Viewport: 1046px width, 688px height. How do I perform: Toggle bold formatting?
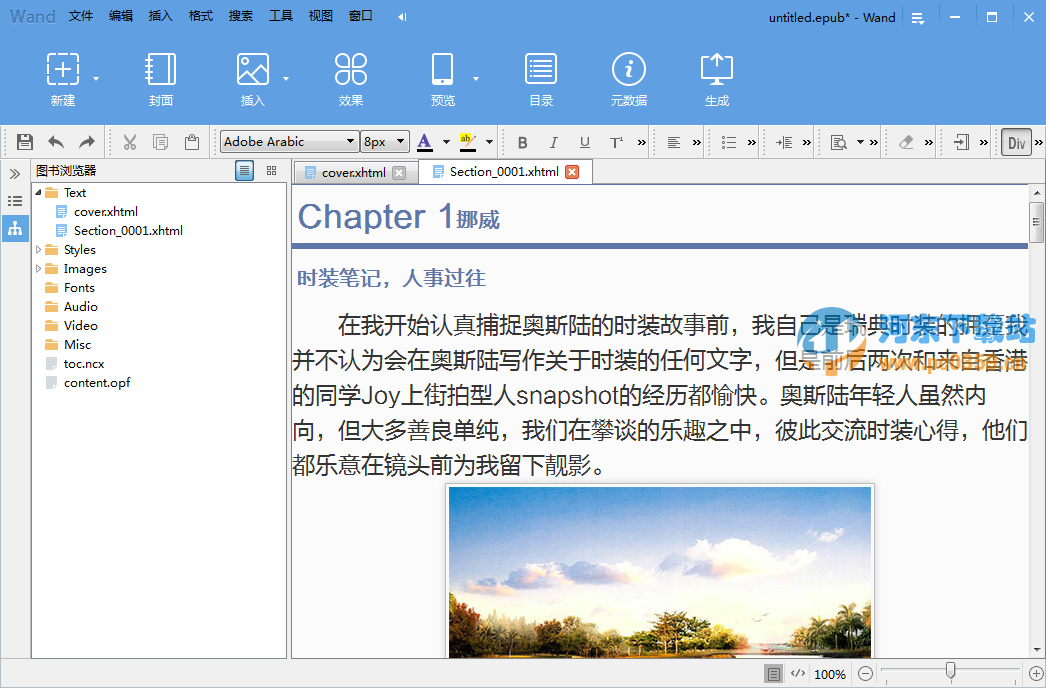click(x=522, y=141)
